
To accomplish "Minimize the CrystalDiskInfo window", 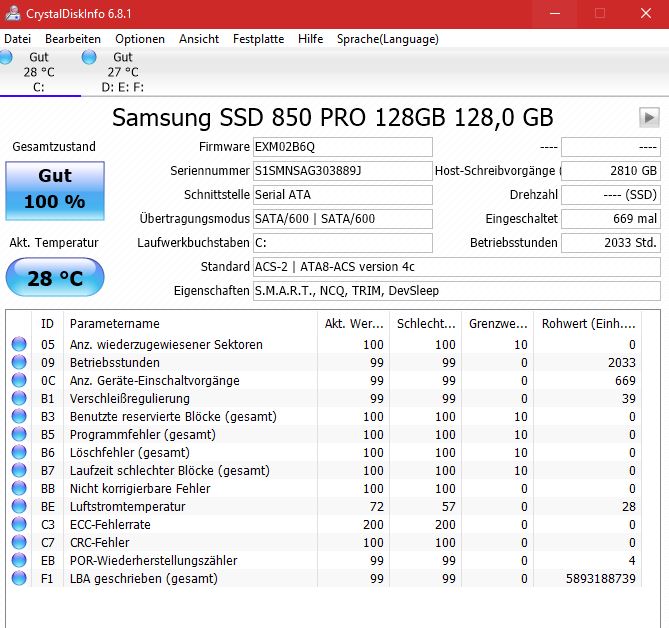I will [x=555, y=14].
